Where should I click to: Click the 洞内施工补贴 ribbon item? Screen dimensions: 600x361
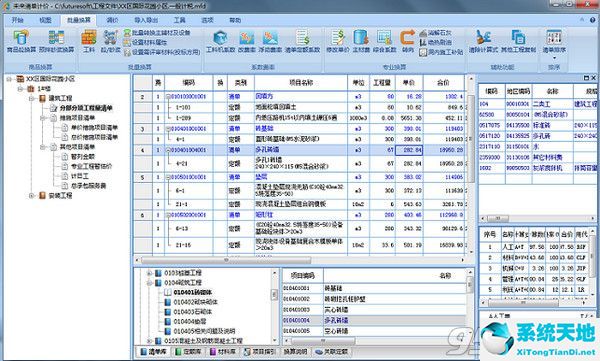click(x=441, y=52)
